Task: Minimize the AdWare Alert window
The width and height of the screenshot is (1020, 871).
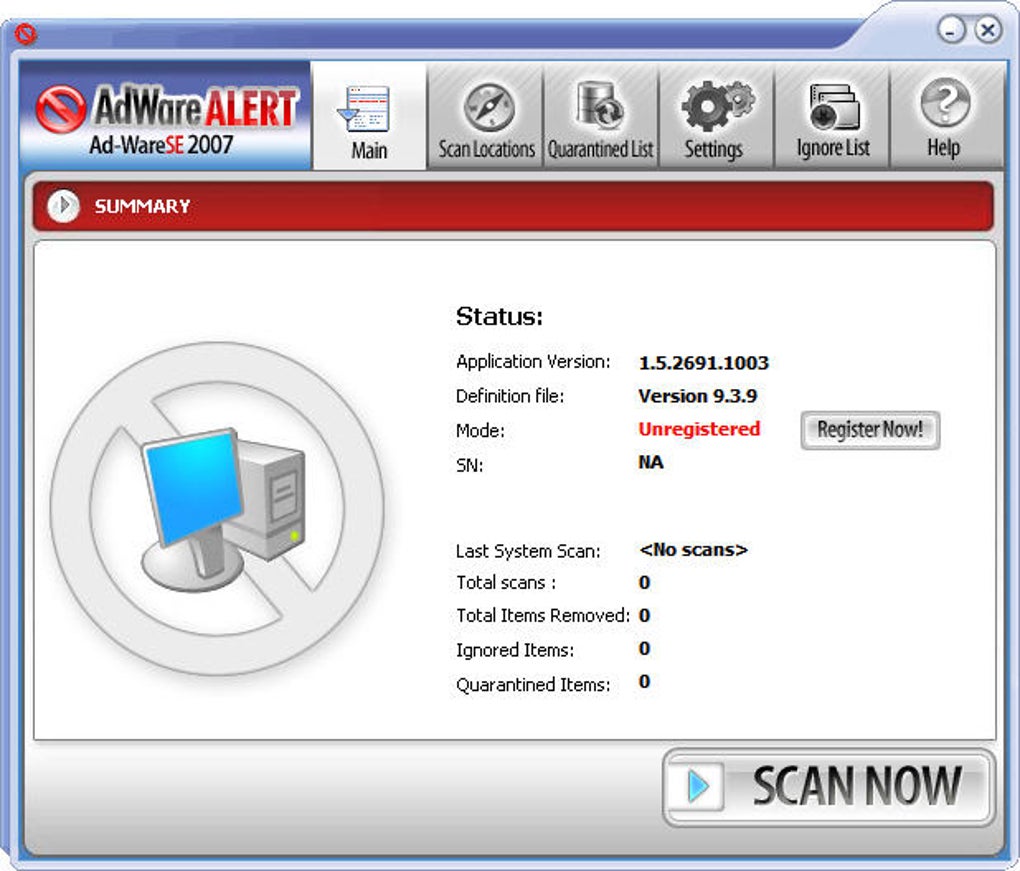Action: 952,30
